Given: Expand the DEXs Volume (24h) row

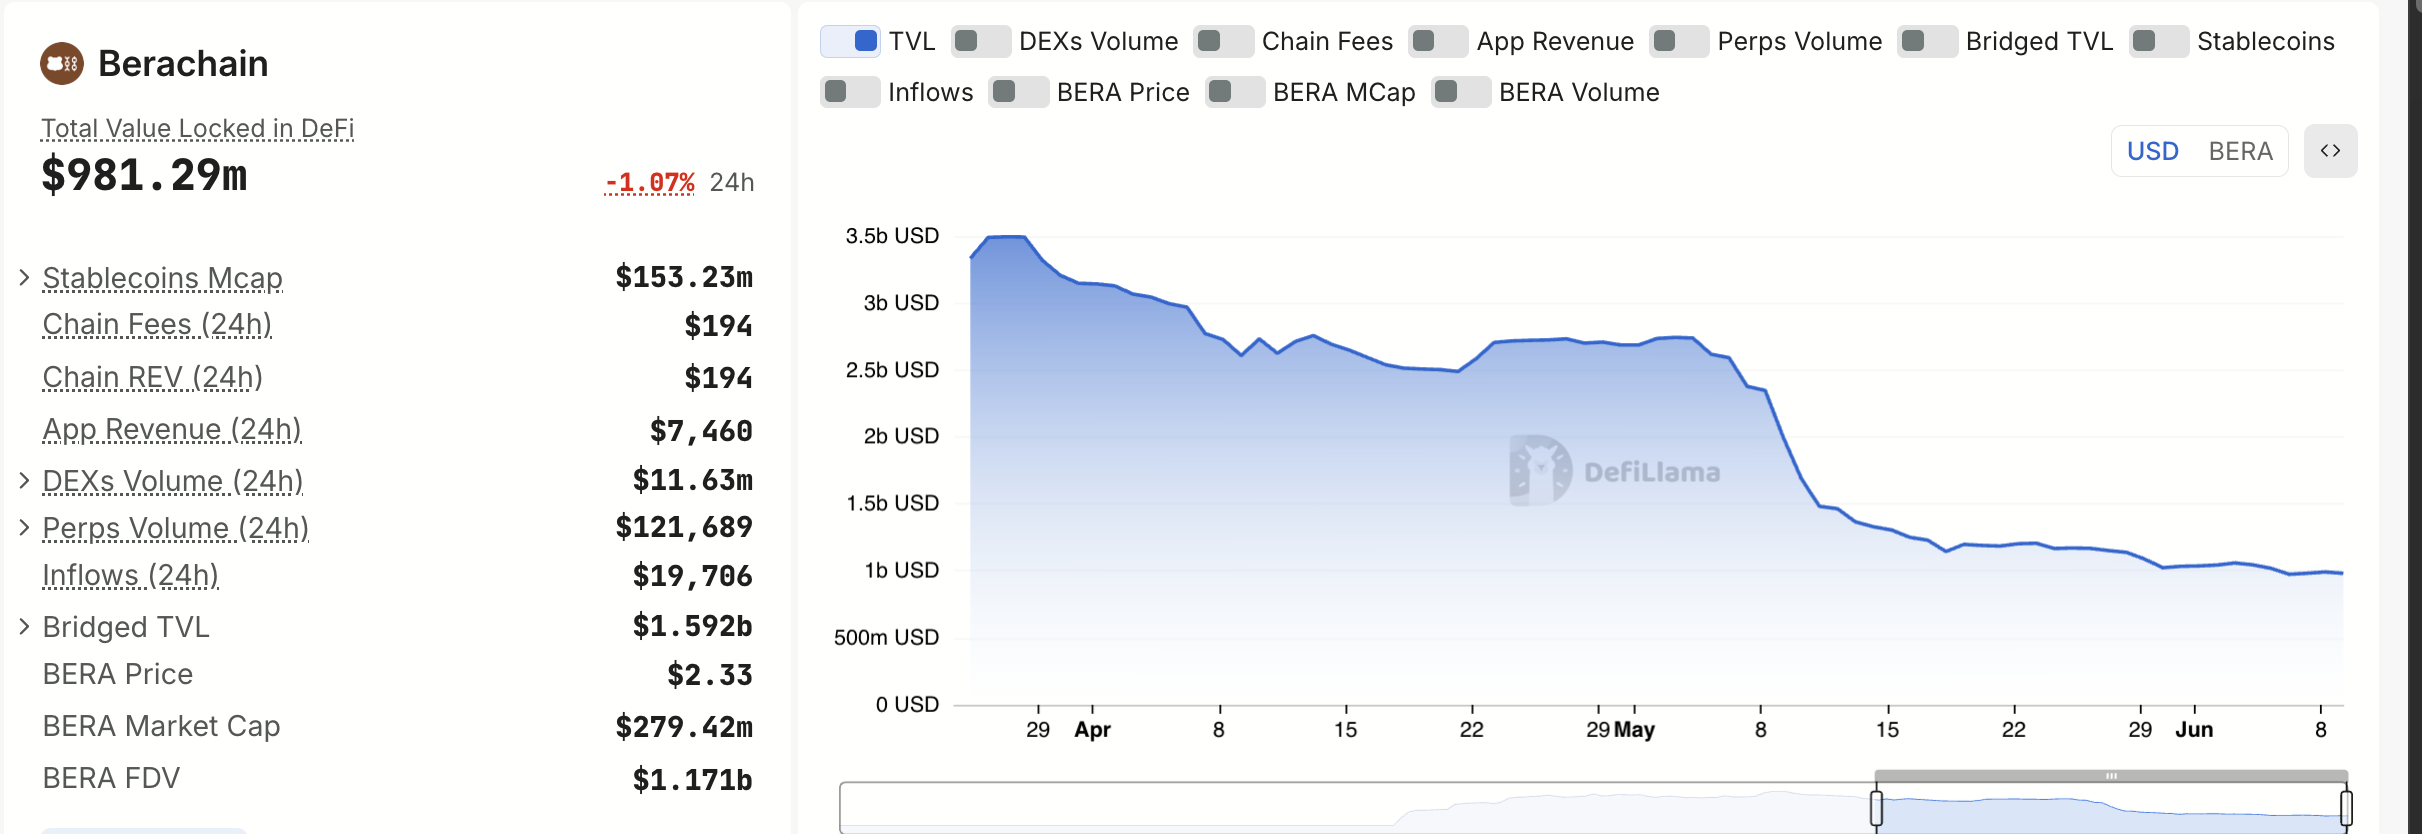Looking at the screenshot, I should point(25,480).
